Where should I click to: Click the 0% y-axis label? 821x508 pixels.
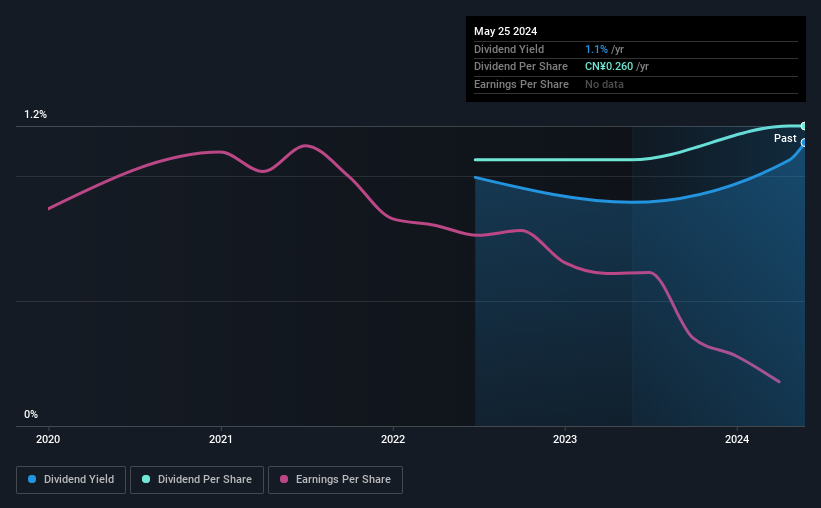click(31, 414)
